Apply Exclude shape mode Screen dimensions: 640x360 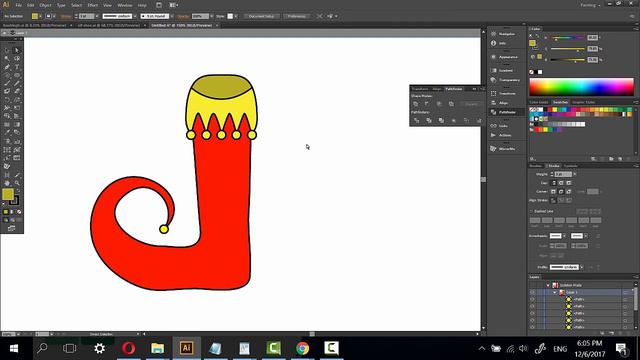pyautogui.click(x=451, y=104)
